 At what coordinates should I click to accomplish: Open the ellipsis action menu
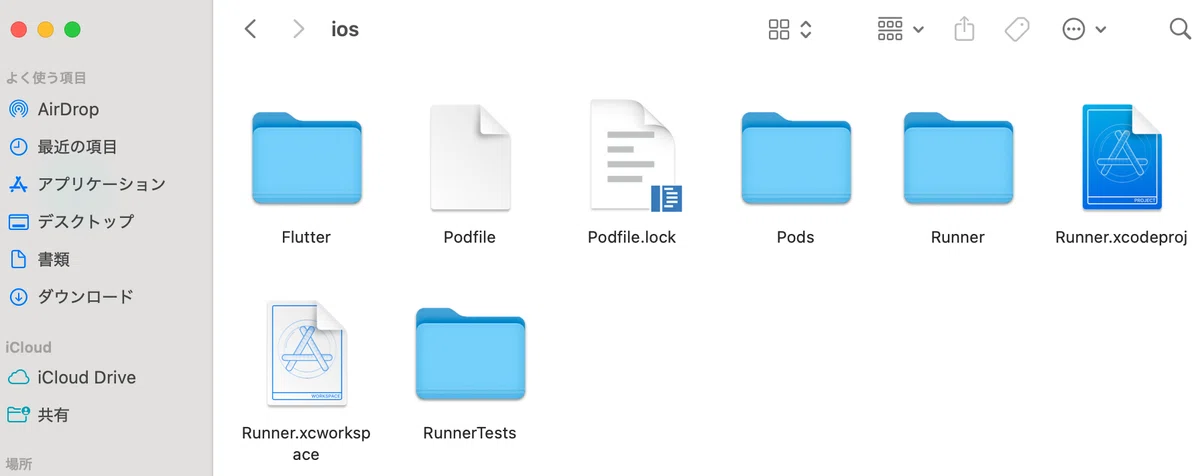point(1084,29)
